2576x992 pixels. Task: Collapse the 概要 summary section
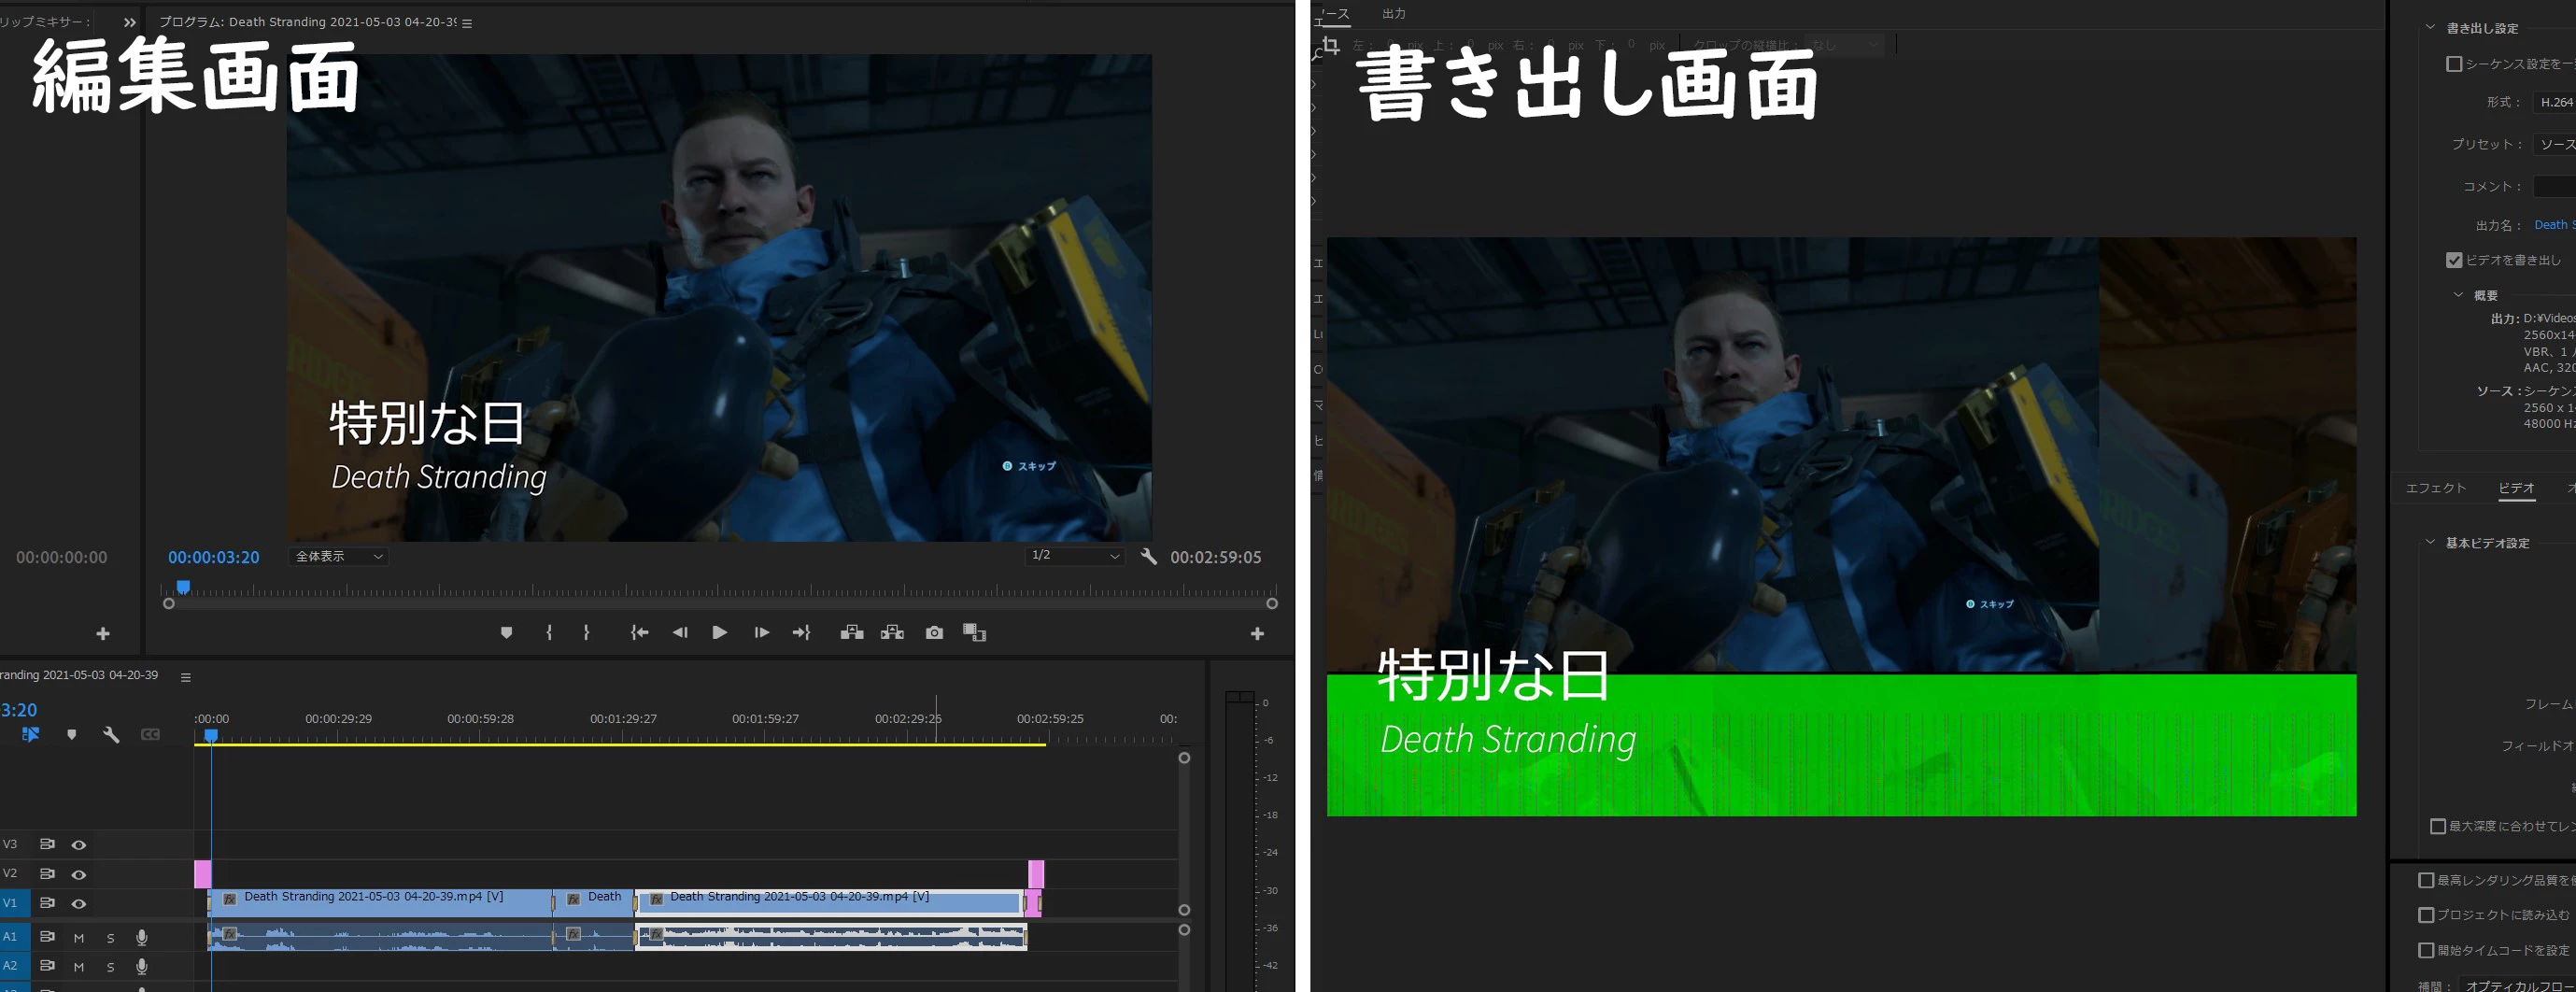(x=2459, y=295)
